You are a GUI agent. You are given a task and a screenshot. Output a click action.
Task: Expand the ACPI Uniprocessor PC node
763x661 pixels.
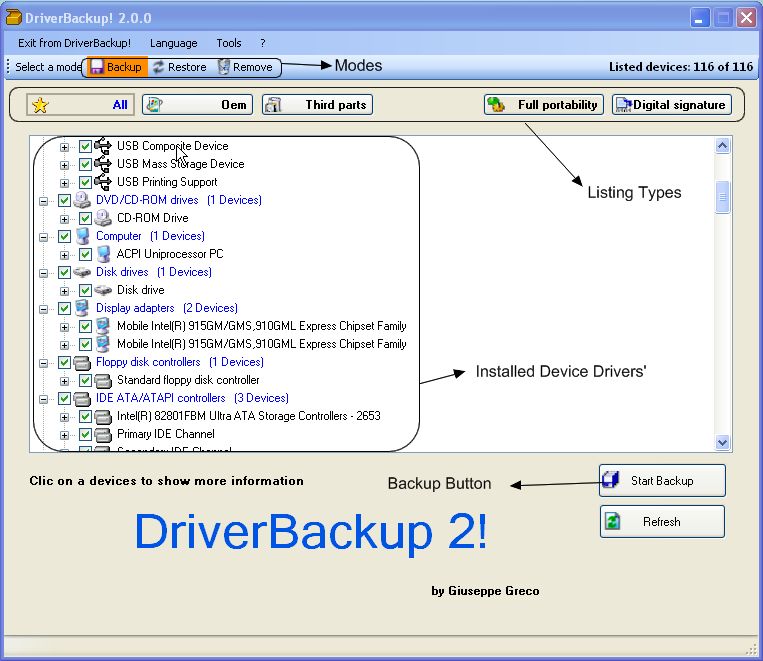pos(64,255)
